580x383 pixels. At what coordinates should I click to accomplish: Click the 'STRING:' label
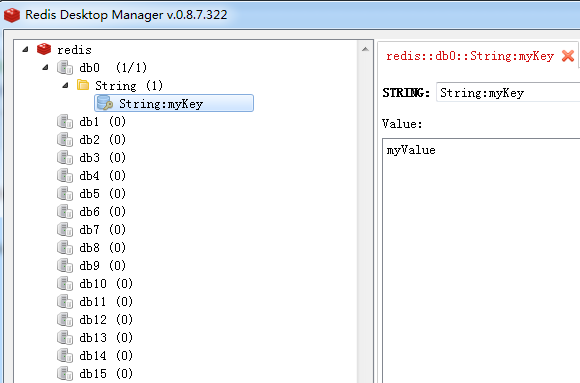point(406,93)
